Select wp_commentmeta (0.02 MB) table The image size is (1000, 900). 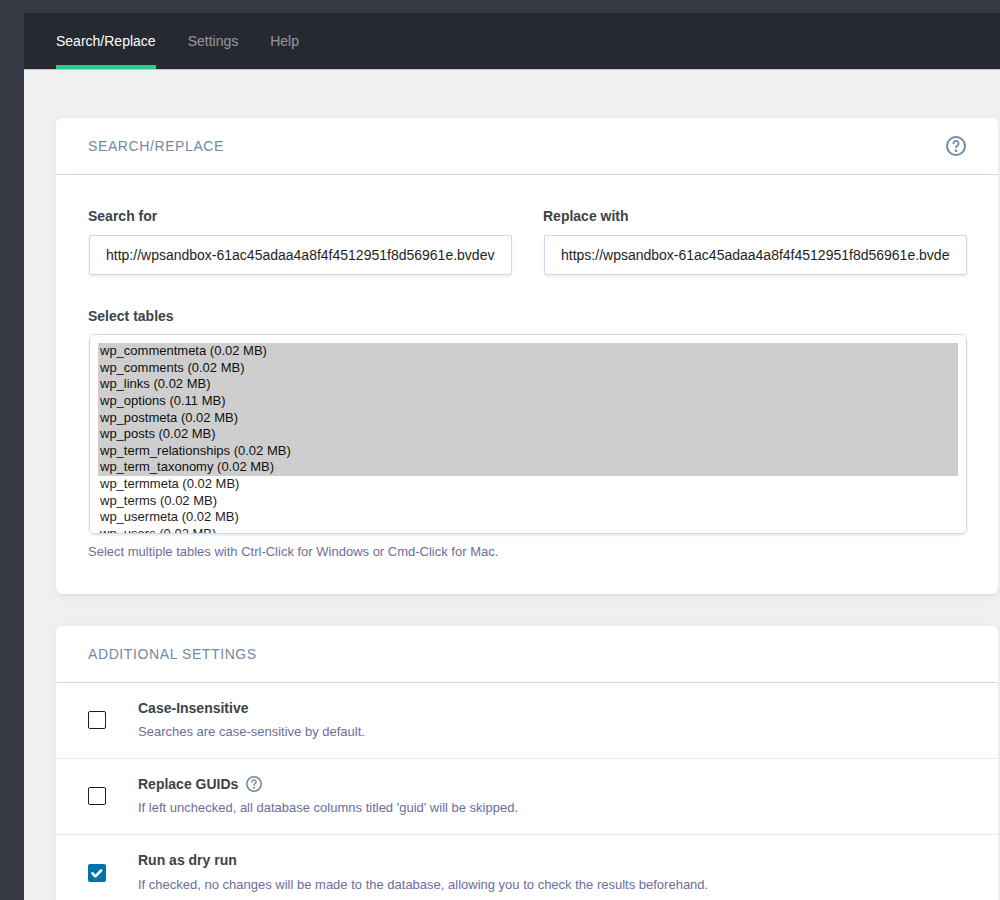click(528, 351)
